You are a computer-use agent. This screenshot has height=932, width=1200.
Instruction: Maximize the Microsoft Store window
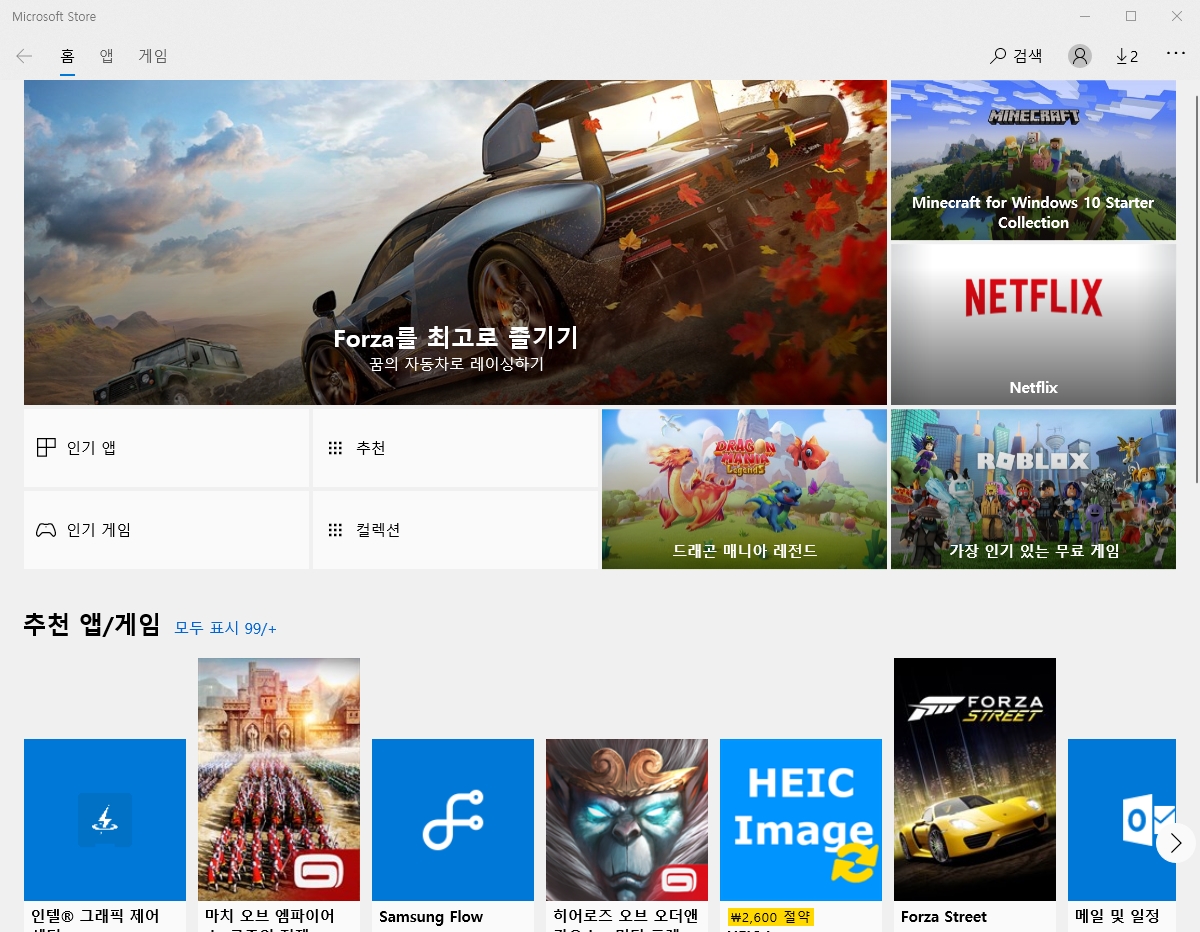pyautogui.click(x=1131, y=16)
